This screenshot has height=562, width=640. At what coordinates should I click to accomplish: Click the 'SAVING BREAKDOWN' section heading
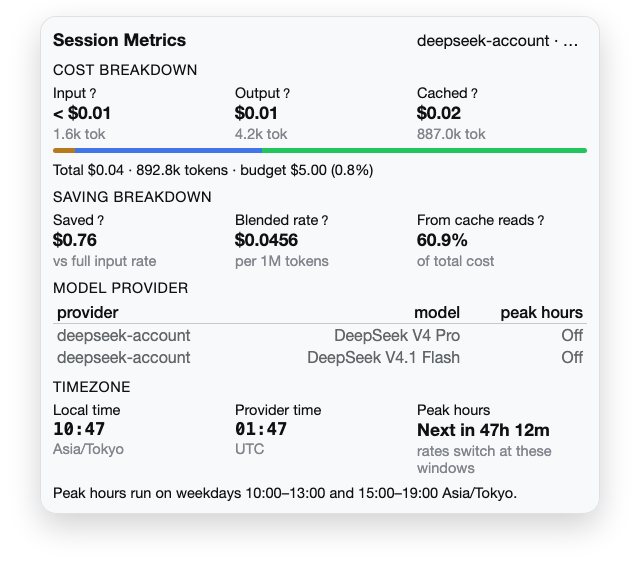tap(132, 197)
